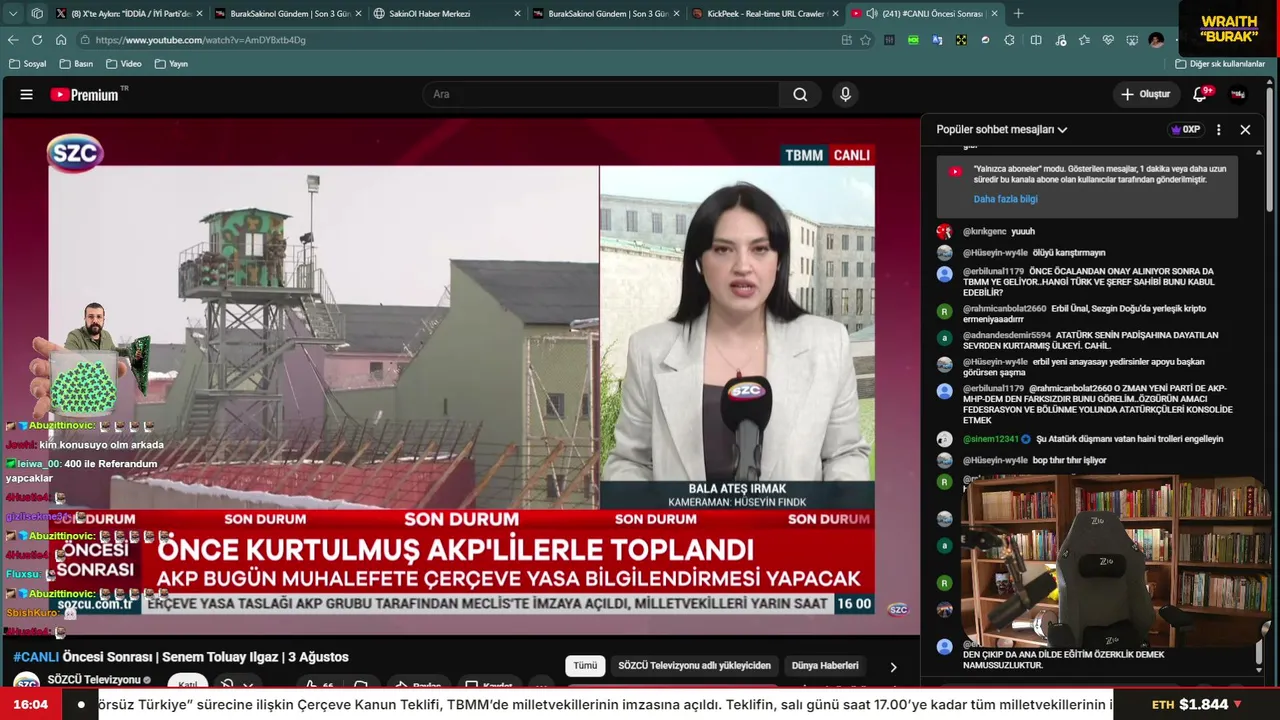The image size is (1280, 720).
Task: Click the webcam overlay of bookshelf room
Action: (x=1115, y=563)
